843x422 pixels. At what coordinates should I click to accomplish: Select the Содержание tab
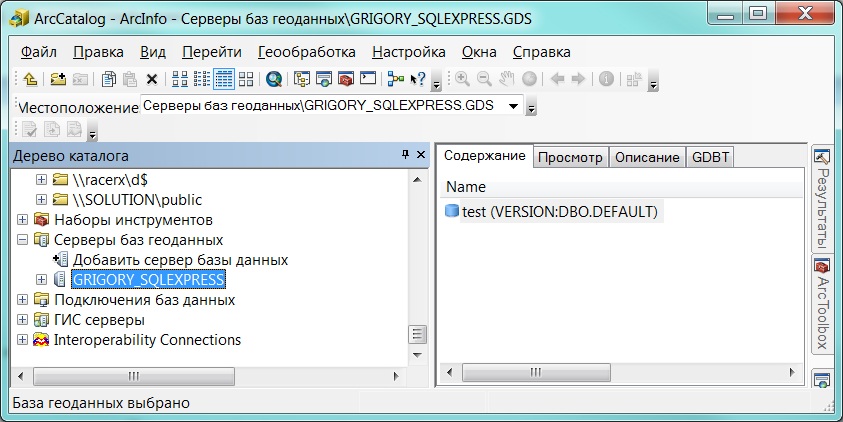[484, 156]
